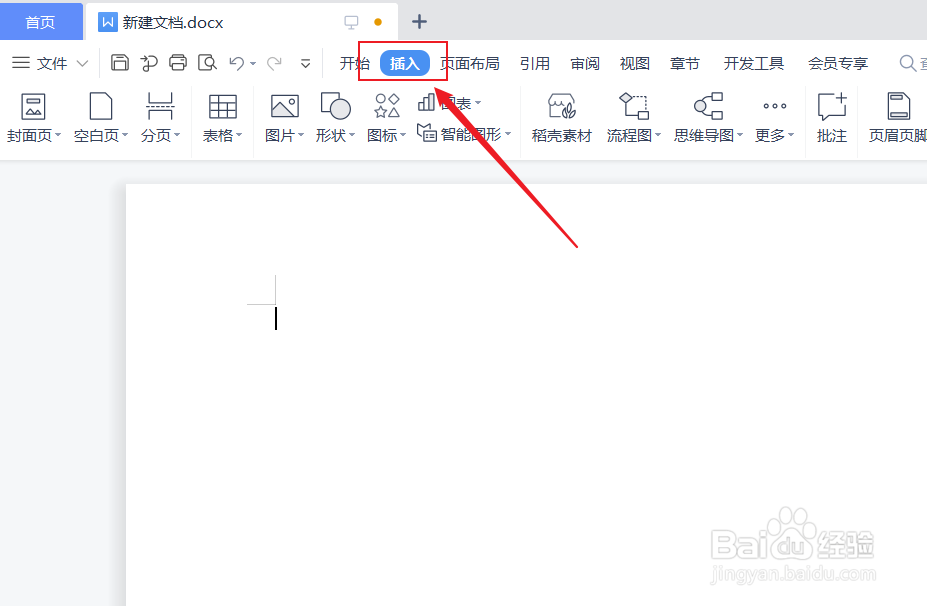This screenshot has height=606, width=927.
Task: Open the 文件 menu
Action: click(52, 63)
